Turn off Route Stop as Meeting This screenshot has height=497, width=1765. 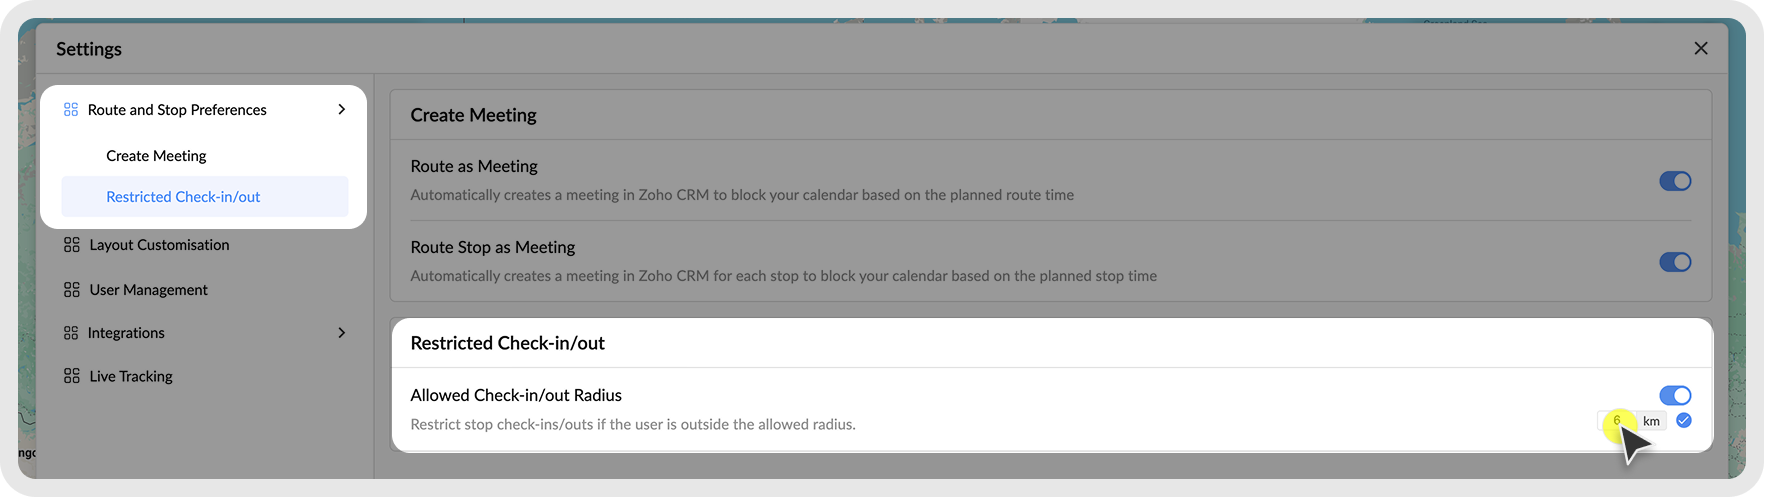tap(1675, 262)
